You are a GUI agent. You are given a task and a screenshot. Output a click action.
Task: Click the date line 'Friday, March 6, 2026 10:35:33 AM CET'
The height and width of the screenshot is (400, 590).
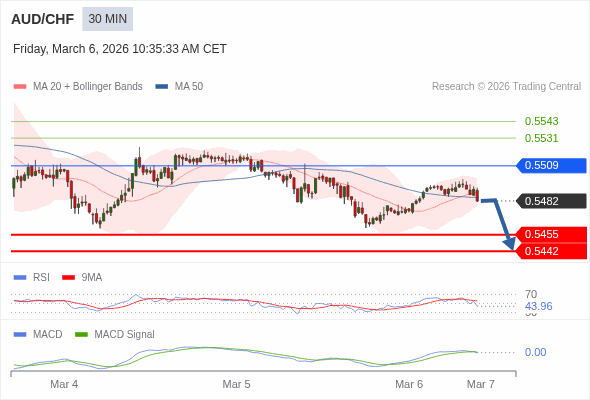(120, 49)
